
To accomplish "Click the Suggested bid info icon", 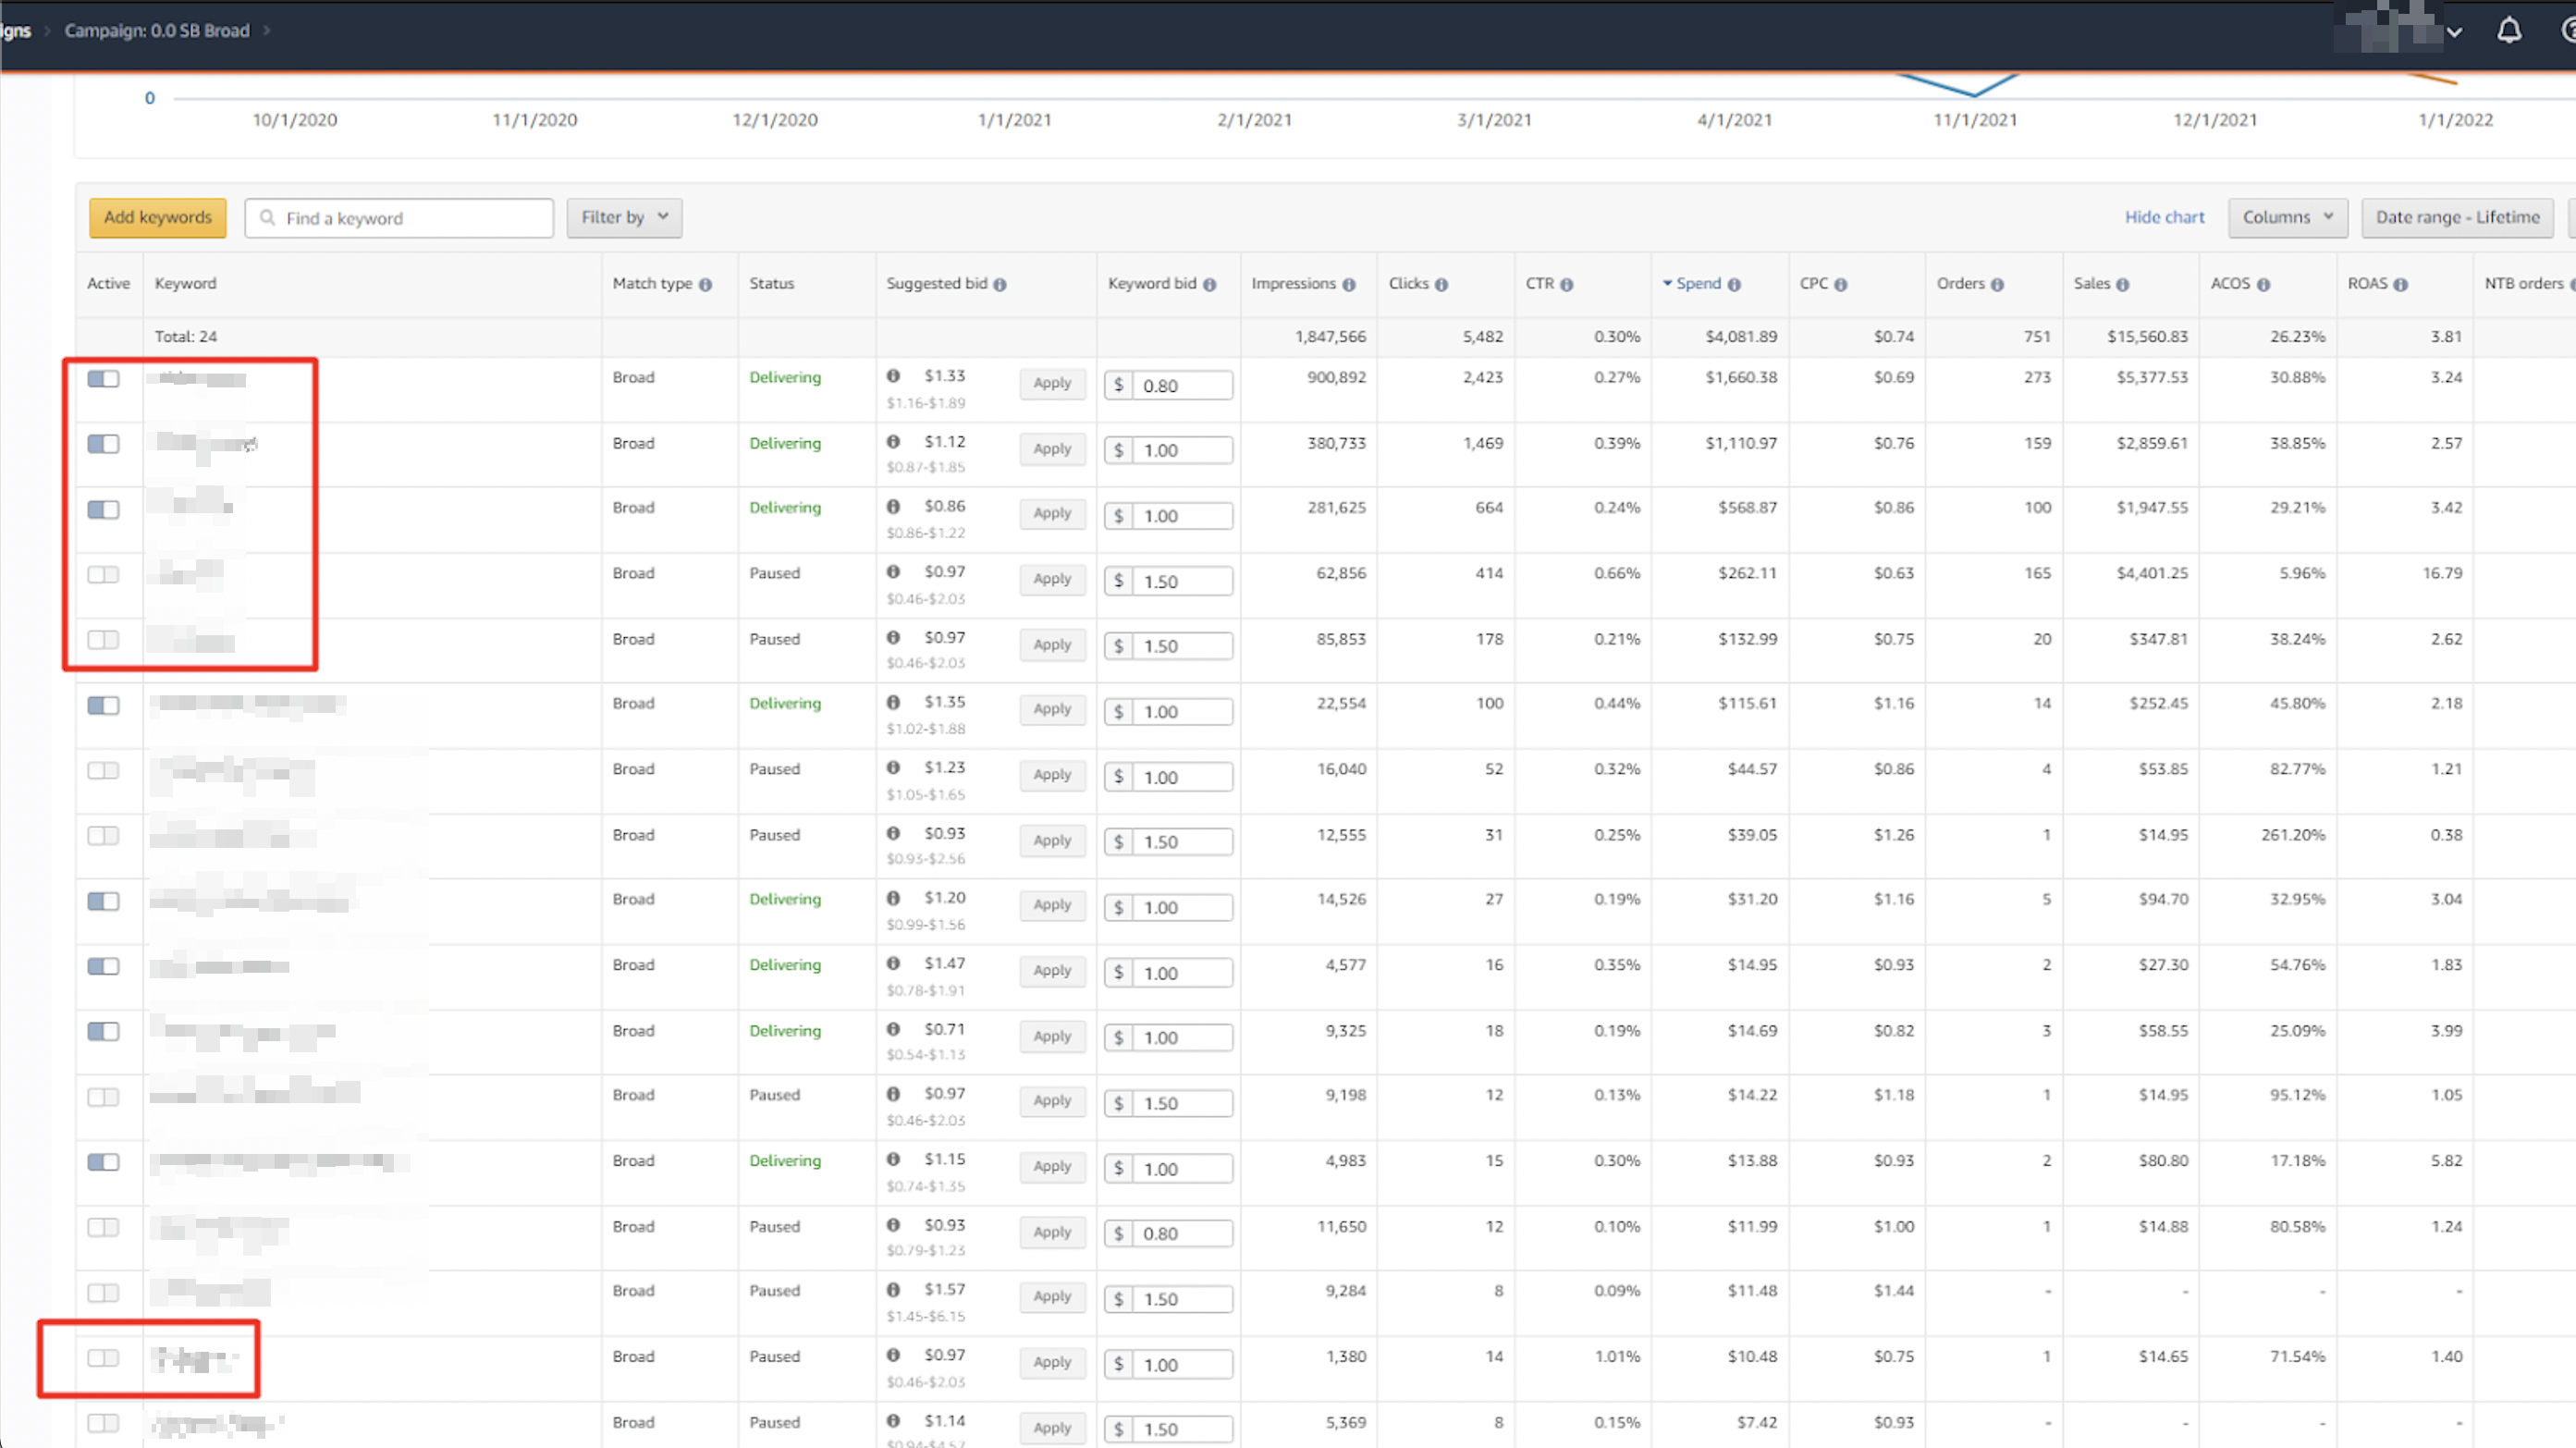I will tap(1002, 284).
